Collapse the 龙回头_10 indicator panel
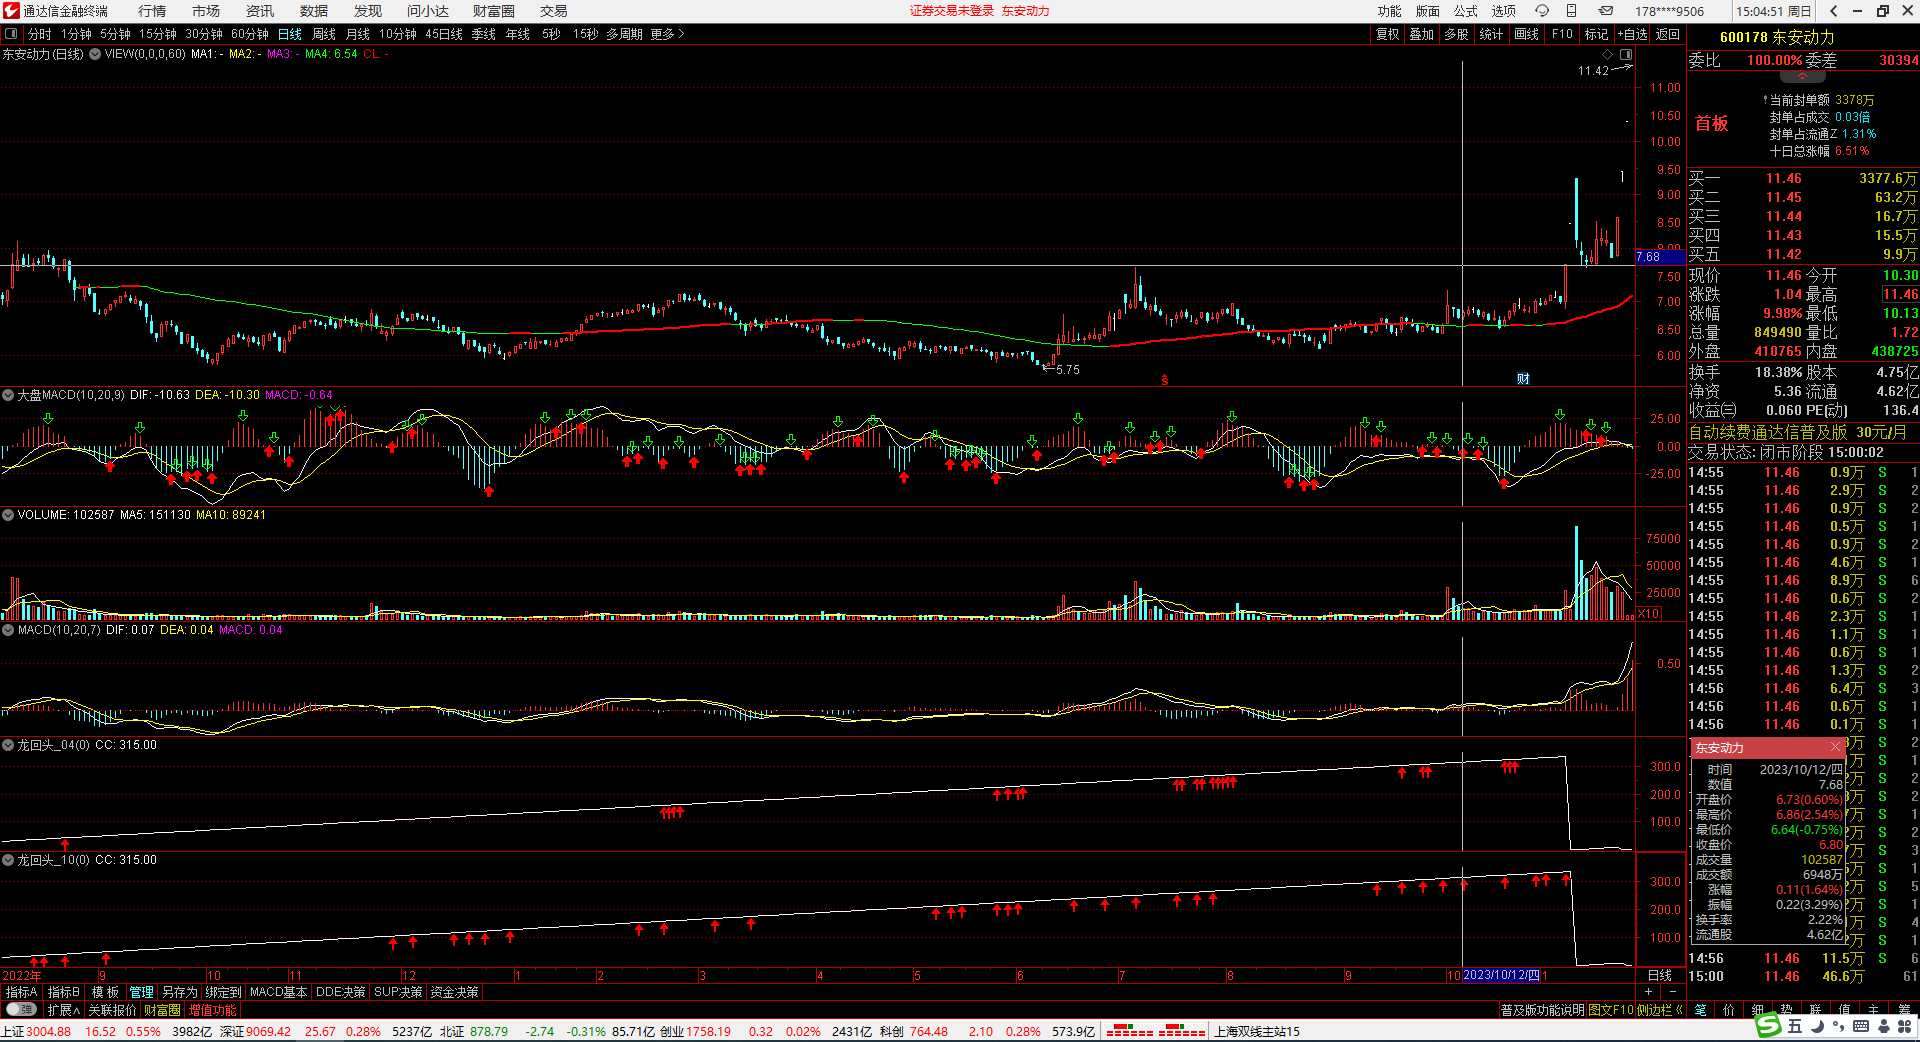 8,860
